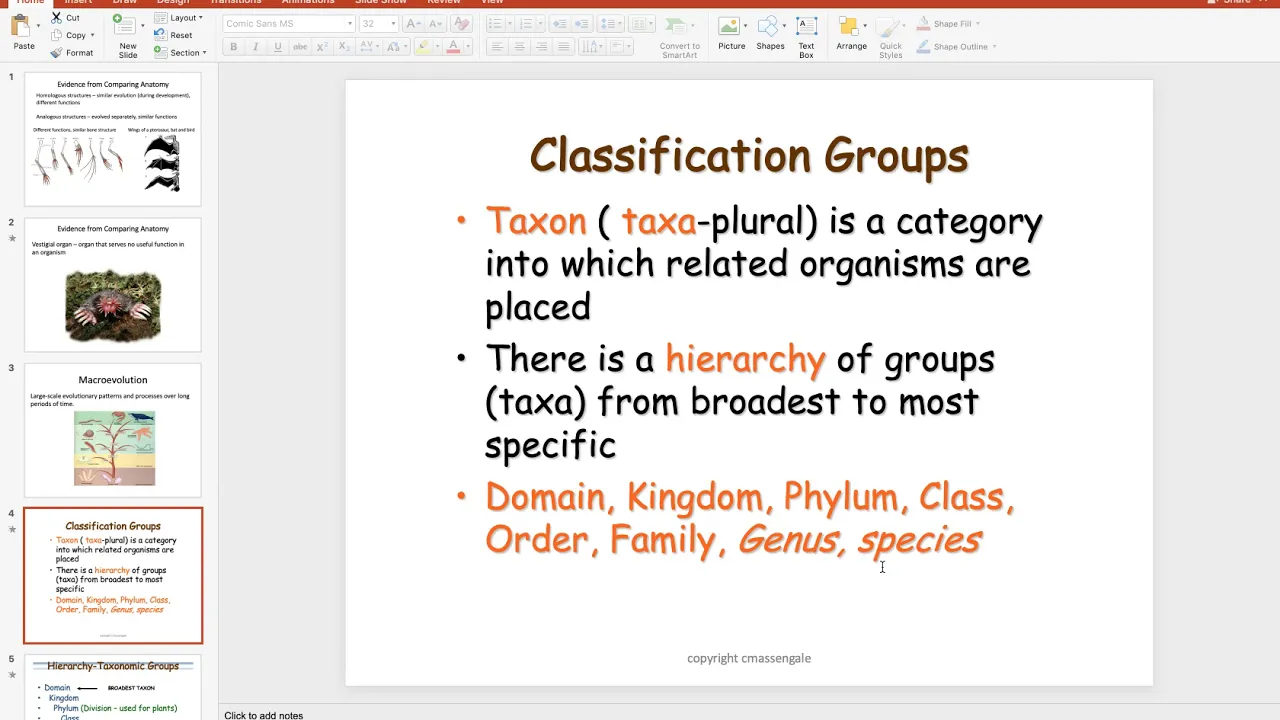
Task: Align text to the left
Action: [497, 47]
